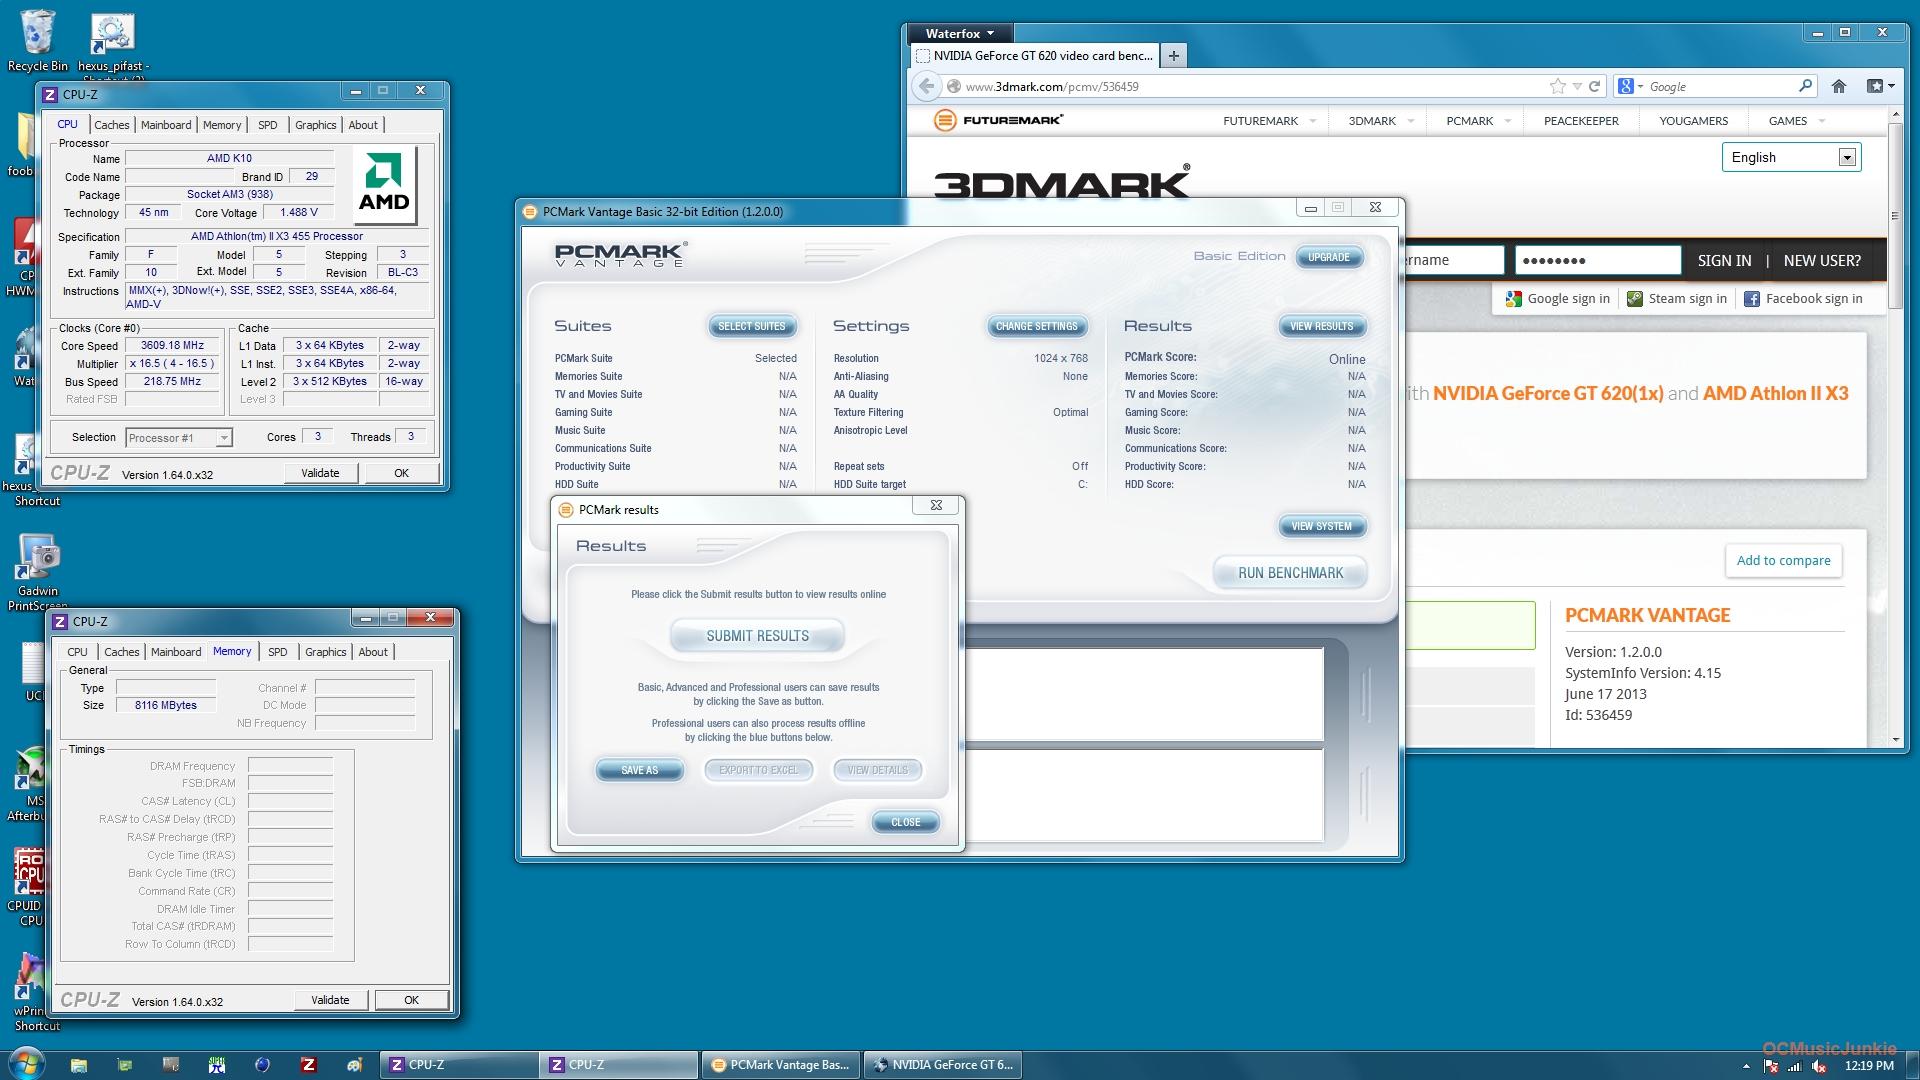Screen dimensions: 1920x1080
Task: Open Windows Explorer from the taskbar
Action: click(79, 1065)
